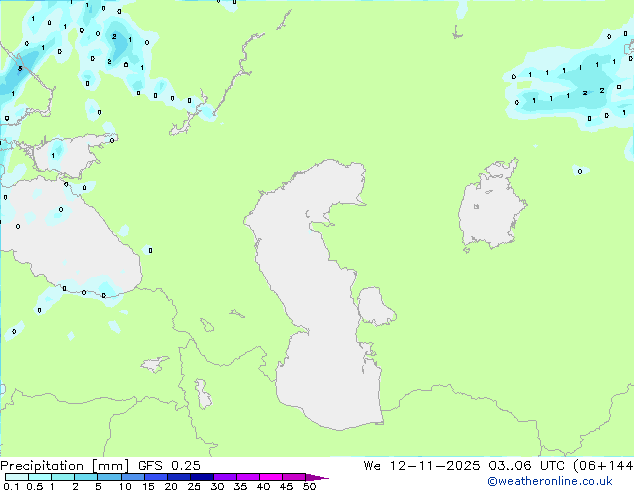634x490 pixels.
Task: Click the Kara-Bogaz-Gol bay beside the Caspian
Action: click(x=375, y=306)
